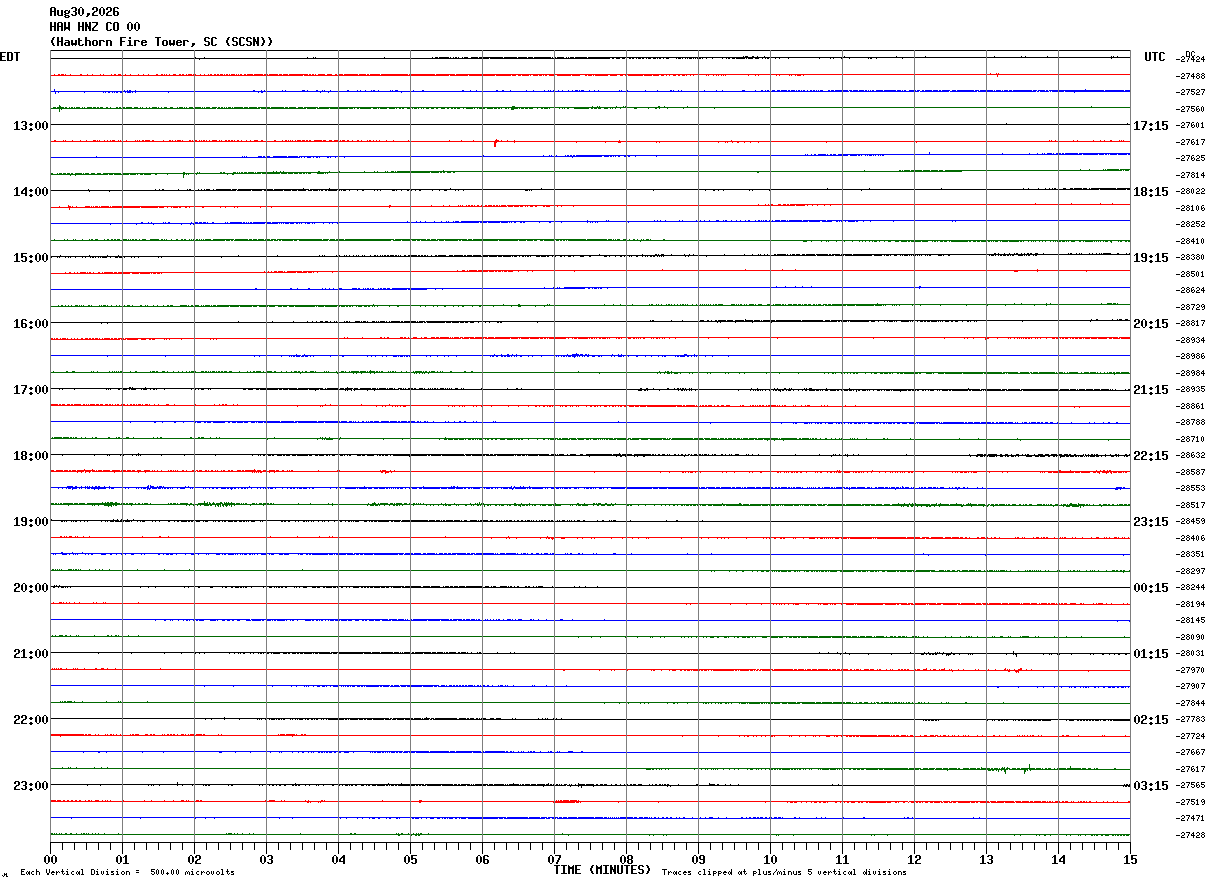
Task: Click minute 10 on the time axis
Action: (x=770, y=860)
